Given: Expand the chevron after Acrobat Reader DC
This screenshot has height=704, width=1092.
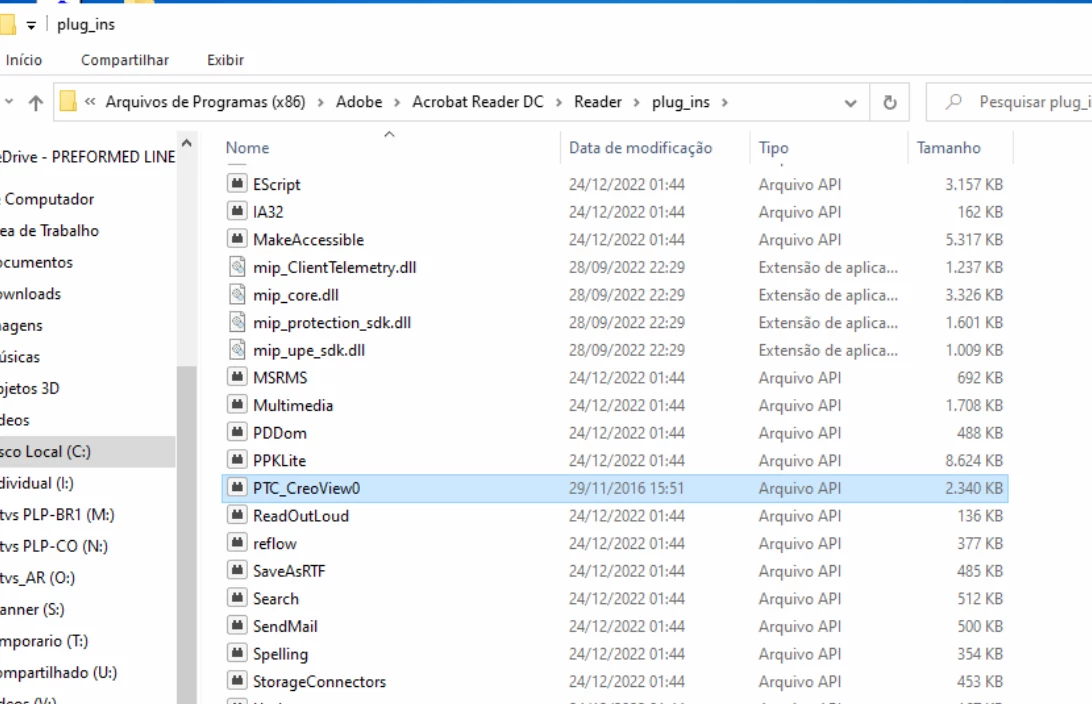Looking at the screenshot, I should [x=559, y=102].
